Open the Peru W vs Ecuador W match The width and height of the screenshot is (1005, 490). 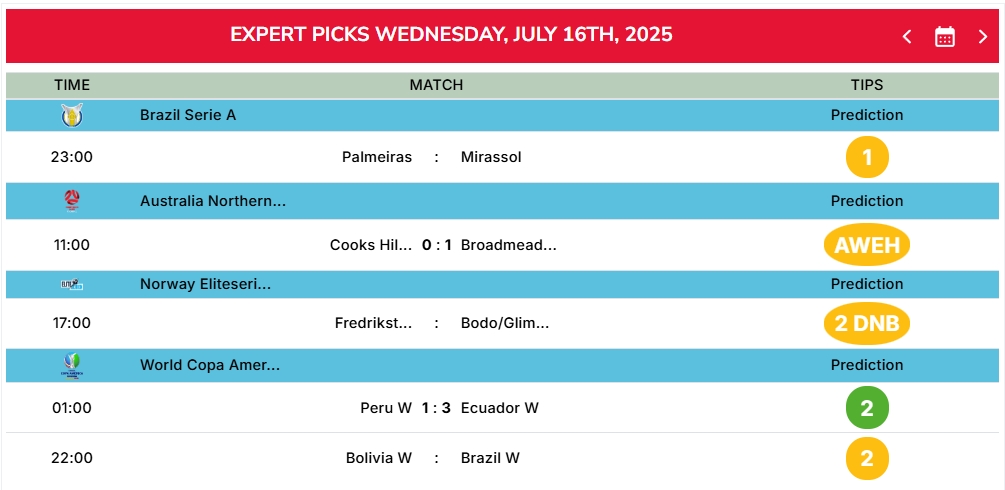tap(449, 408)
